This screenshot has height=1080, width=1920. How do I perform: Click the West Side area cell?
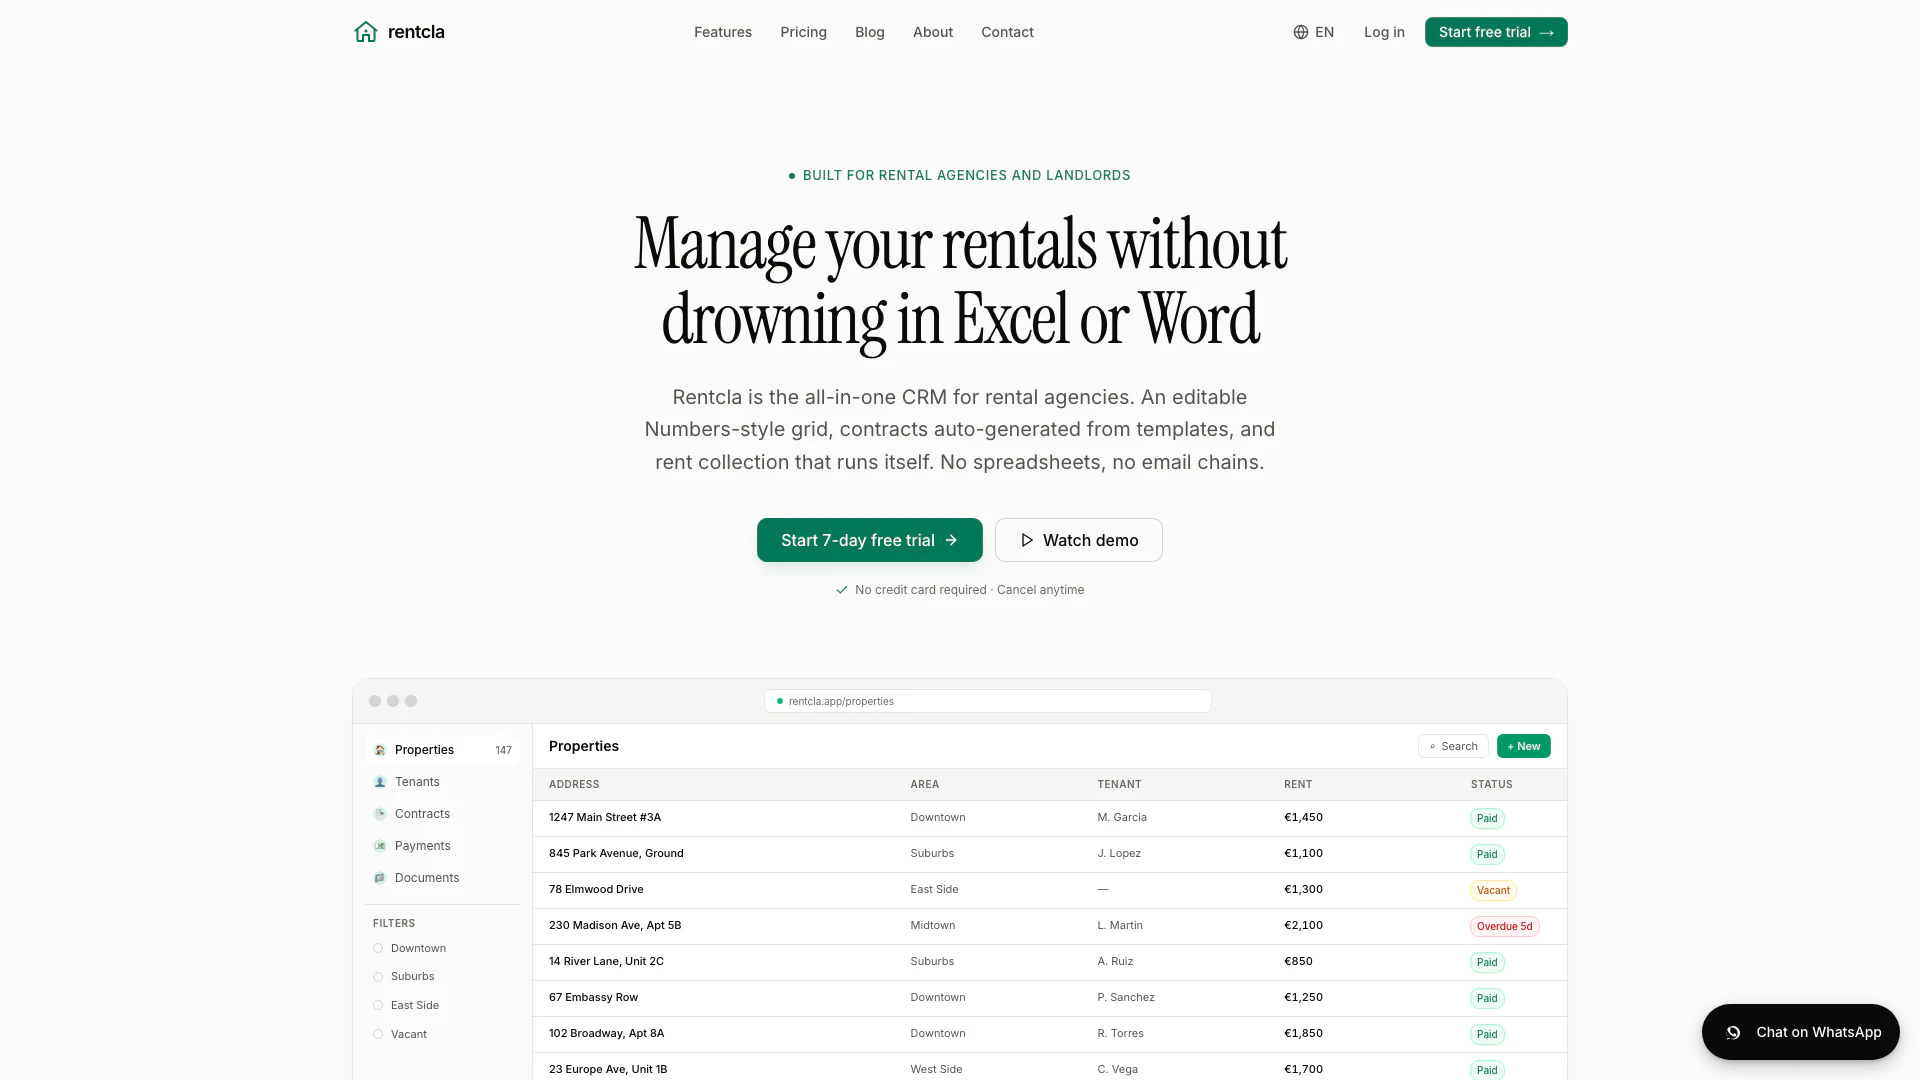tap(936, 1070)
